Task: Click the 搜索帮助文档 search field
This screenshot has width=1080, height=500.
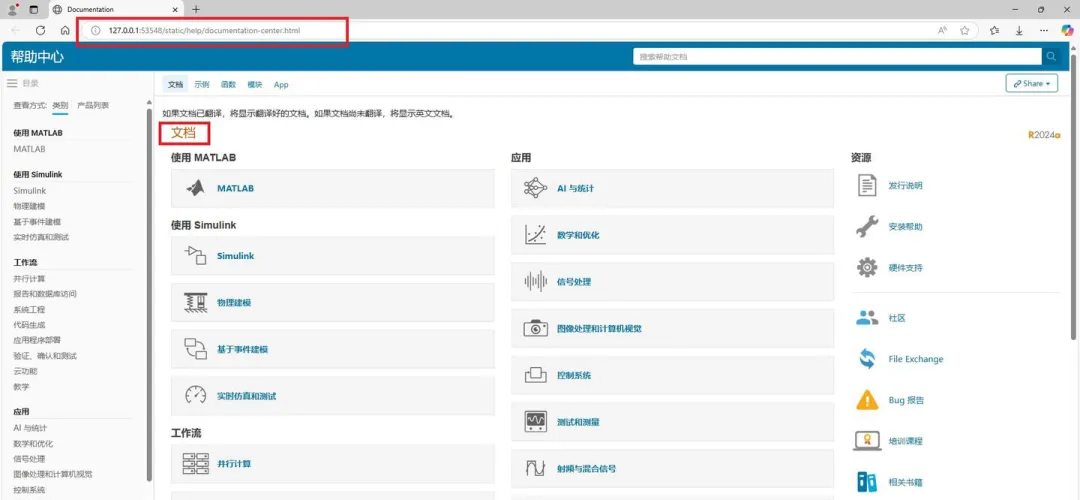Action: click(837, 56)
